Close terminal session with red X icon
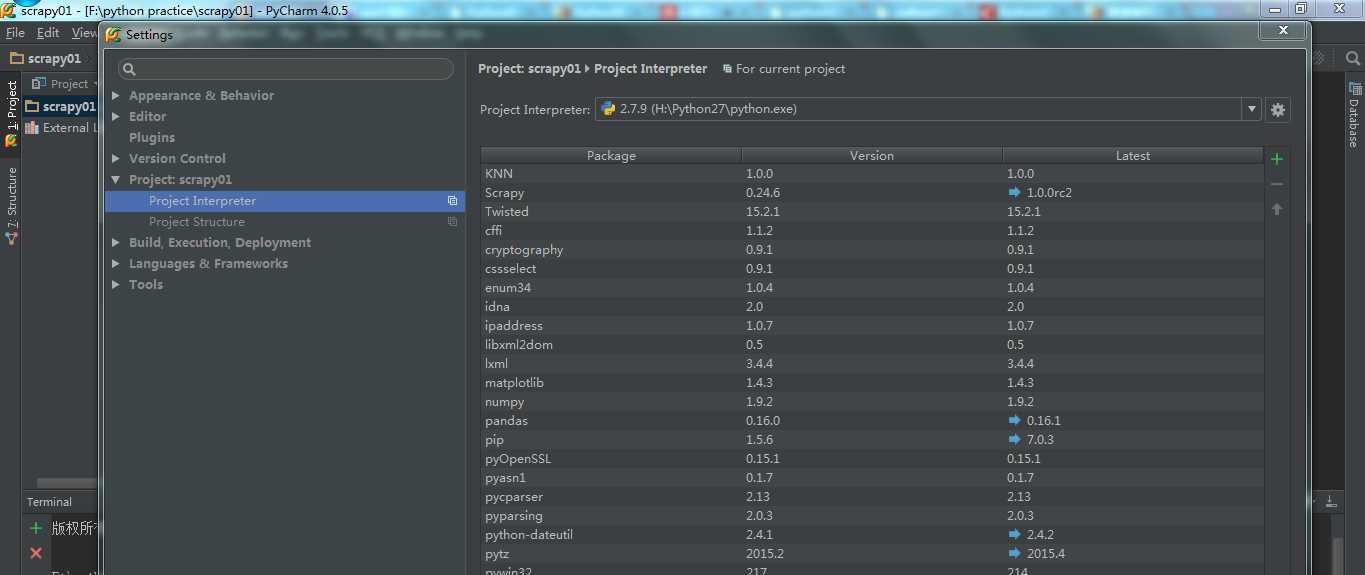1365x575 pixels. click(x=36, y=552)
